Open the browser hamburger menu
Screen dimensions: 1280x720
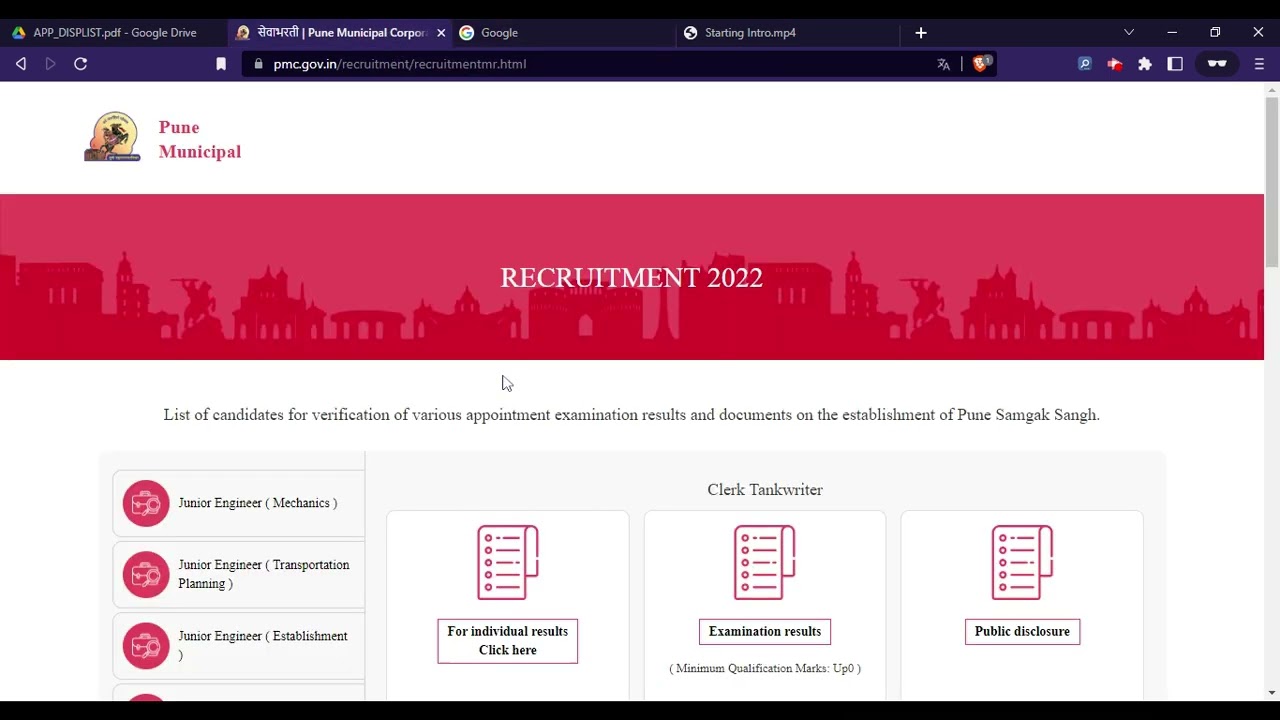click(x=1259, y=64)
